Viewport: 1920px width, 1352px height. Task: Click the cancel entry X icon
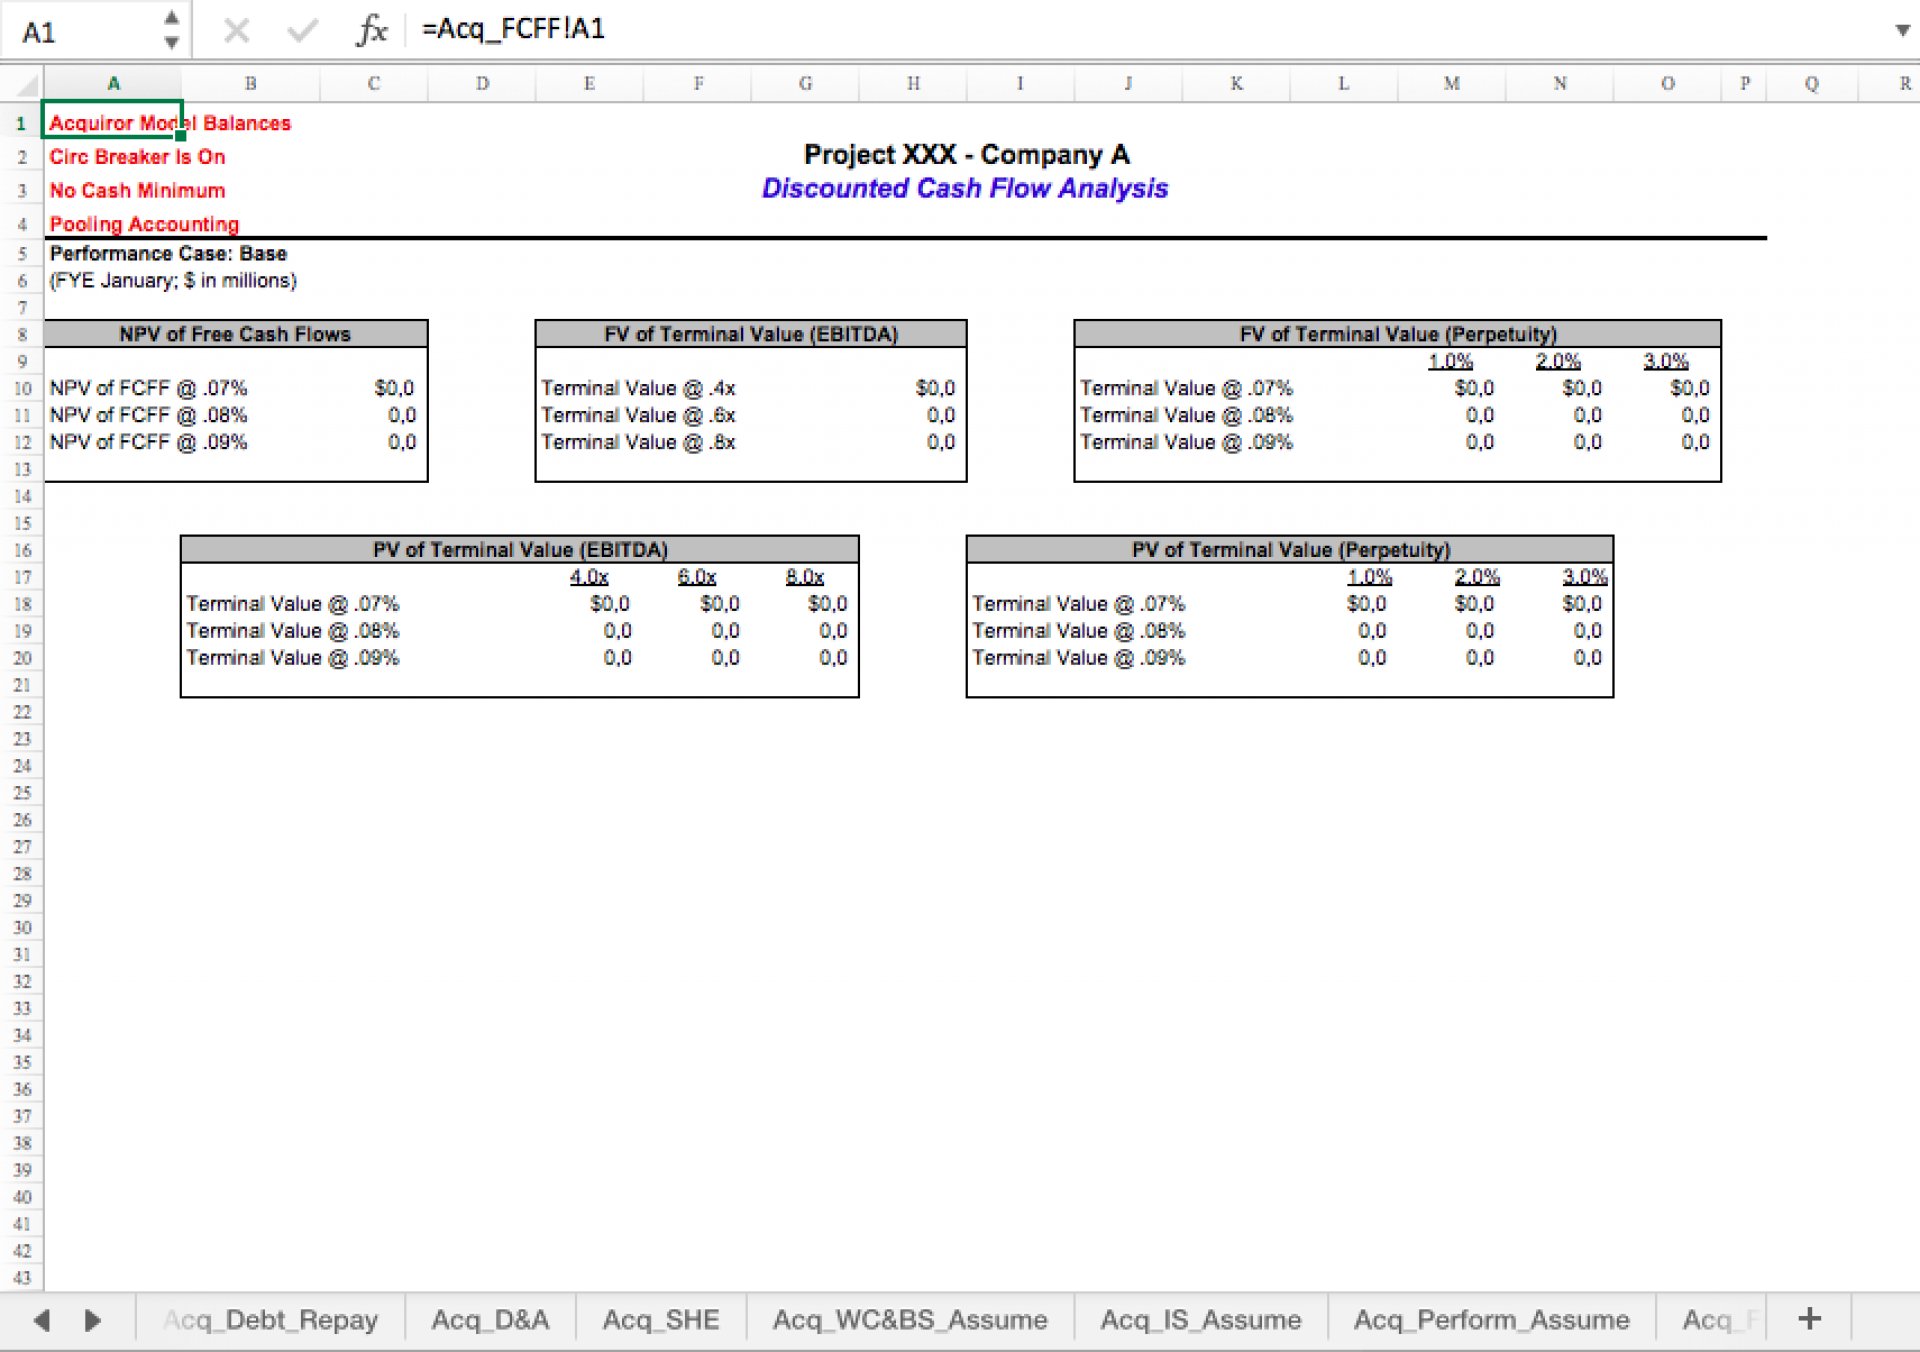coord(237,31)
